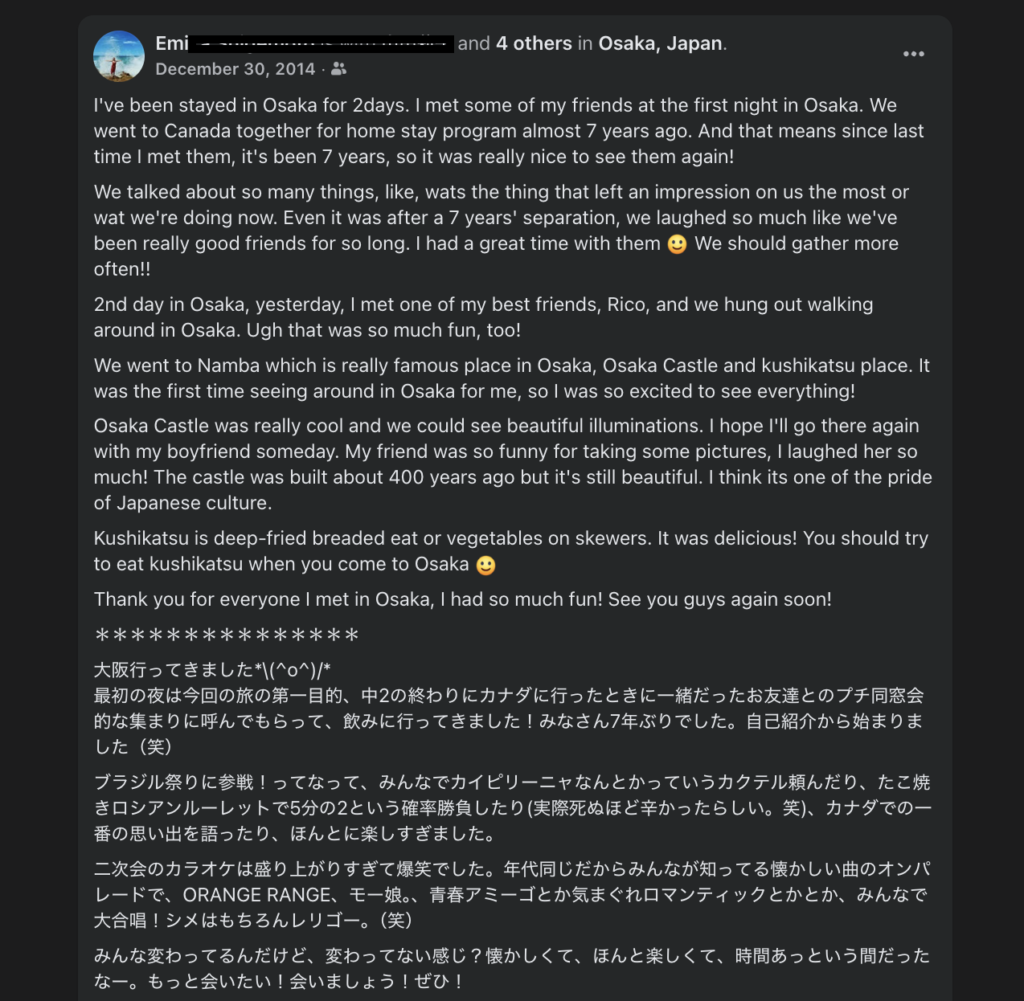This screenshot has height=1001, width=1024.
Task: Open the post's 'December 30, 2014' timestamp
Action: tap(235, 69)
